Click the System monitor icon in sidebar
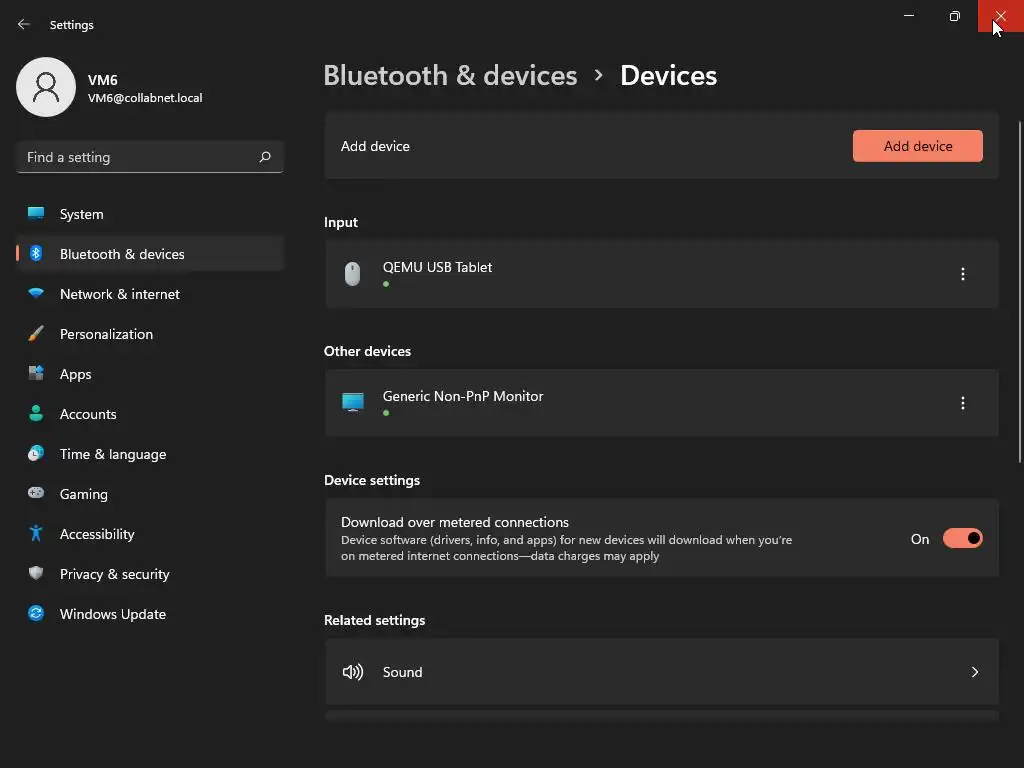The width and height of the screenshot is (1024, 768). tap(36, 214)
